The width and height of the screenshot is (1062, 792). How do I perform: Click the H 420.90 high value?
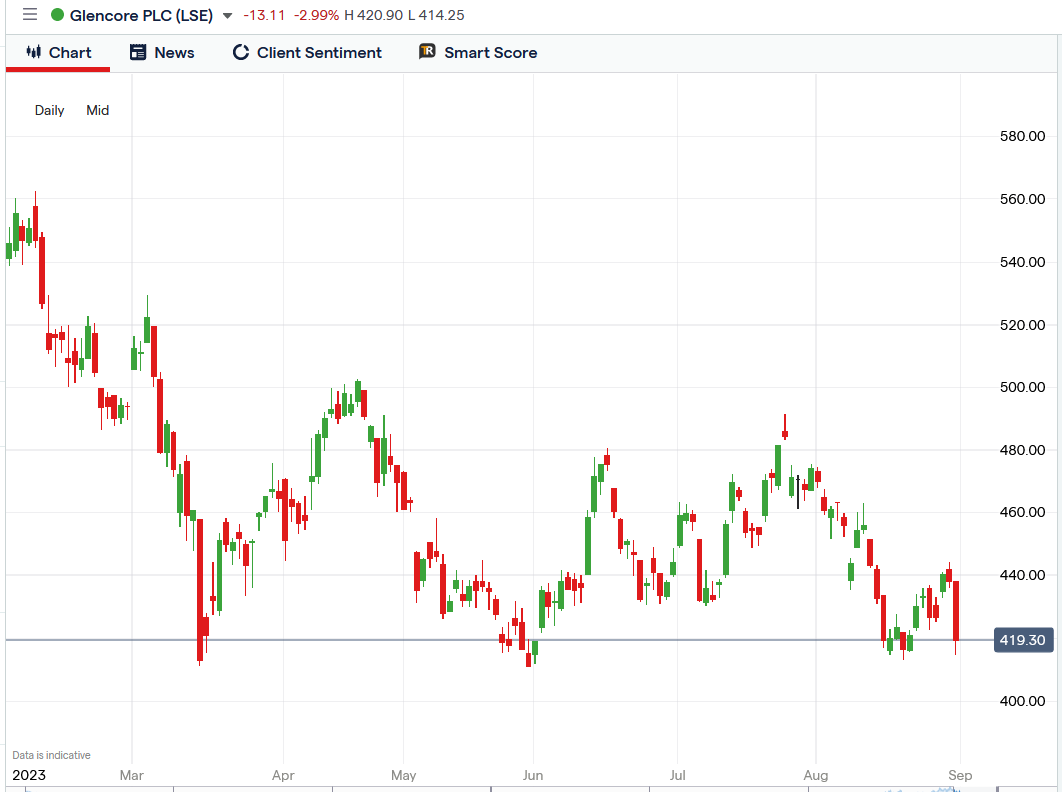coord(374,15)
